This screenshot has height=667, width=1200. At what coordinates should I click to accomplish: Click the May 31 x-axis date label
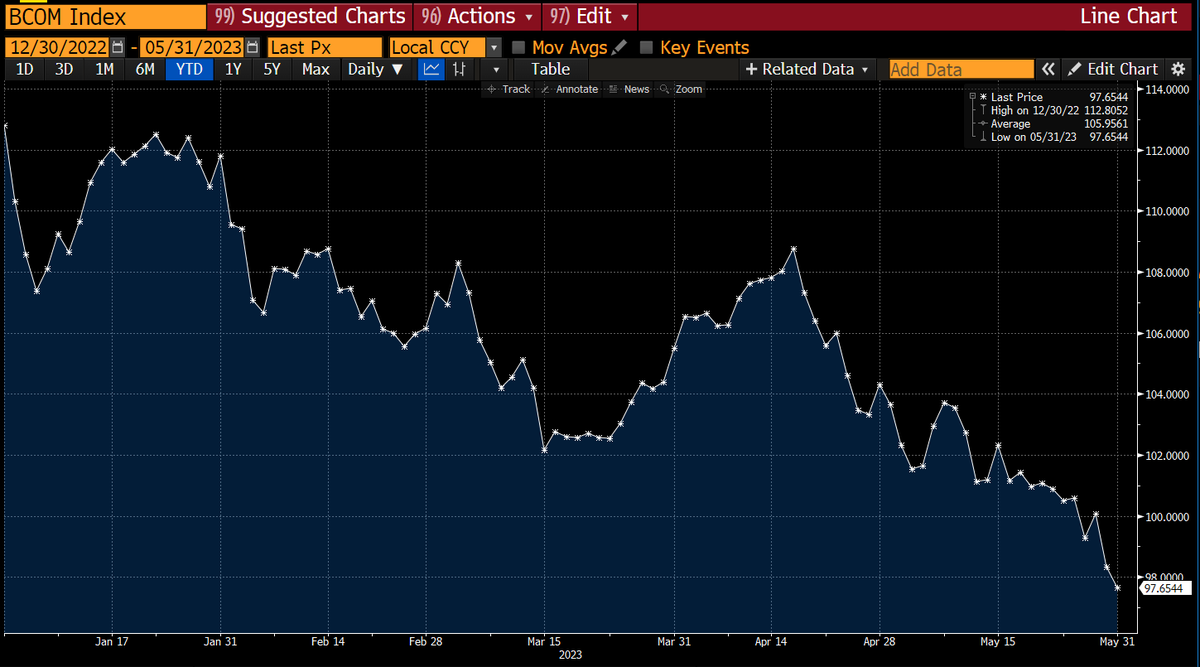click(1117, 641)
